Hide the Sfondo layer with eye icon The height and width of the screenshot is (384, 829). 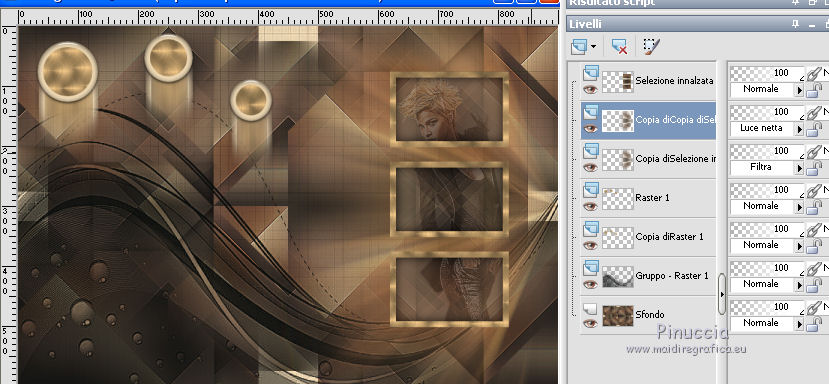pos(590,323)
